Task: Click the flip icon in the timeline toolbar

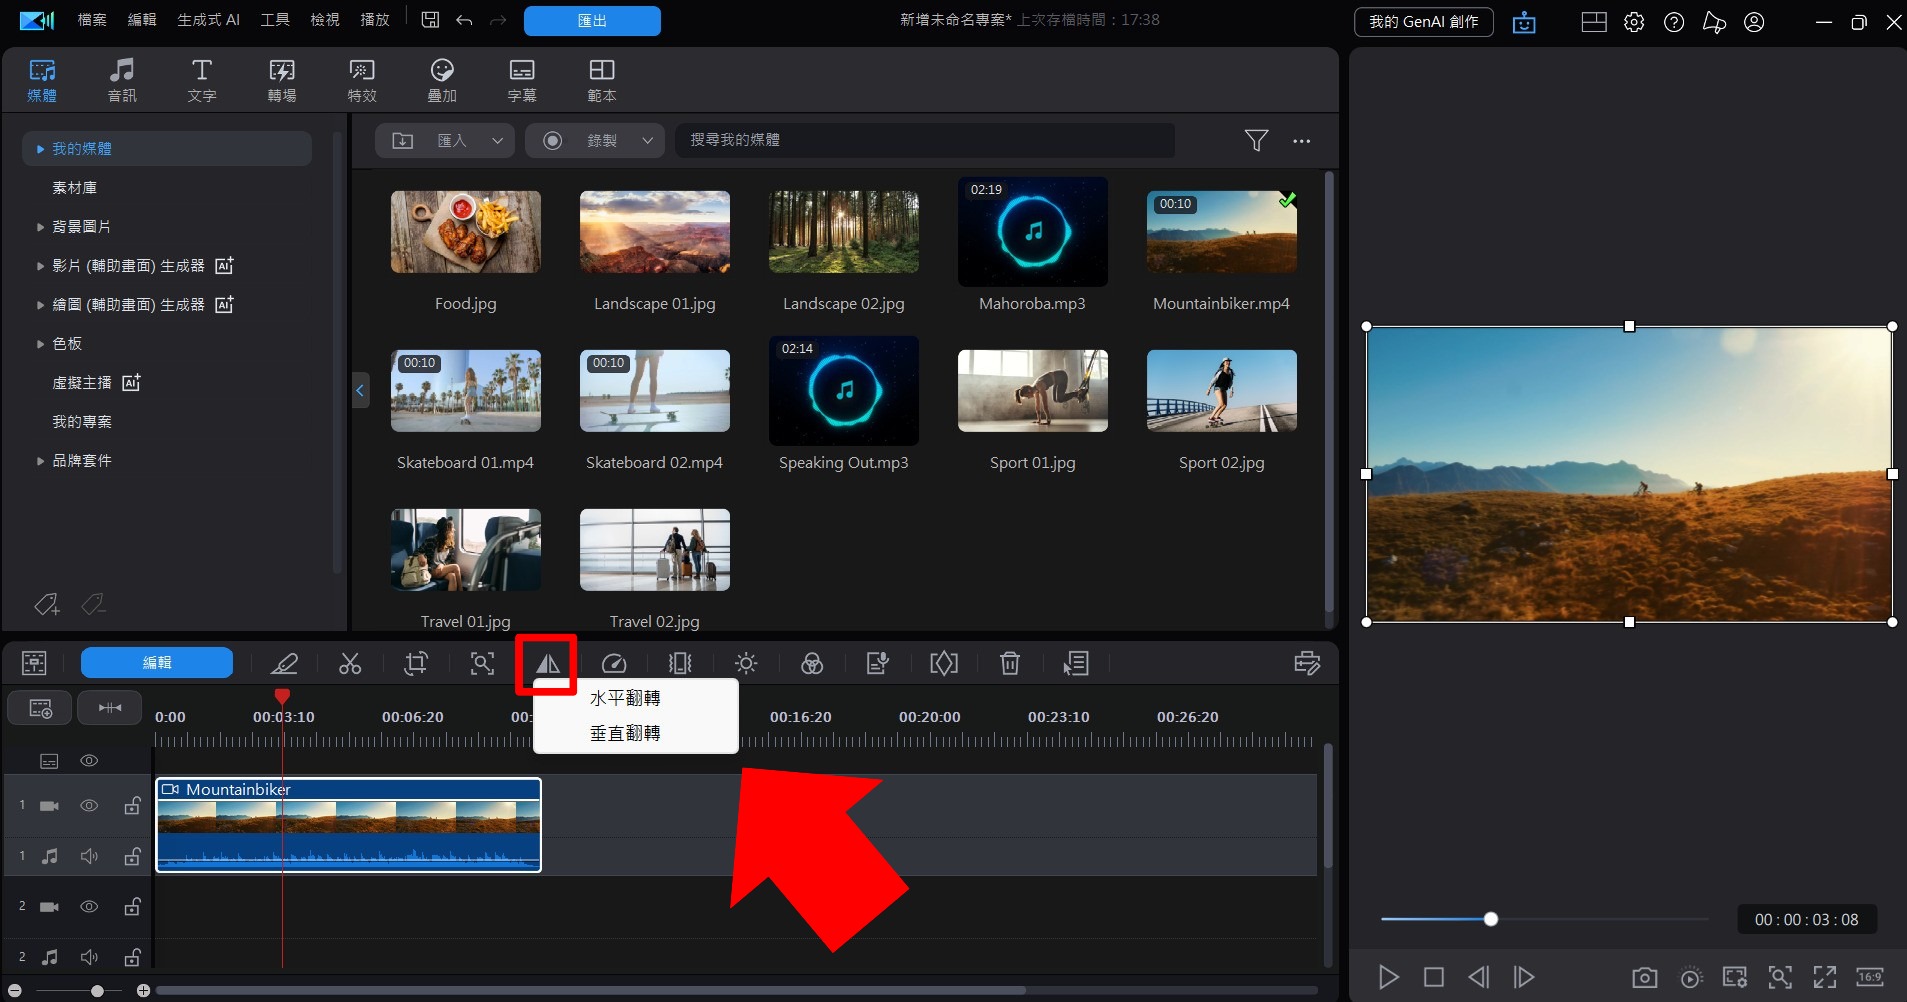Action: [x=547, y=663]
